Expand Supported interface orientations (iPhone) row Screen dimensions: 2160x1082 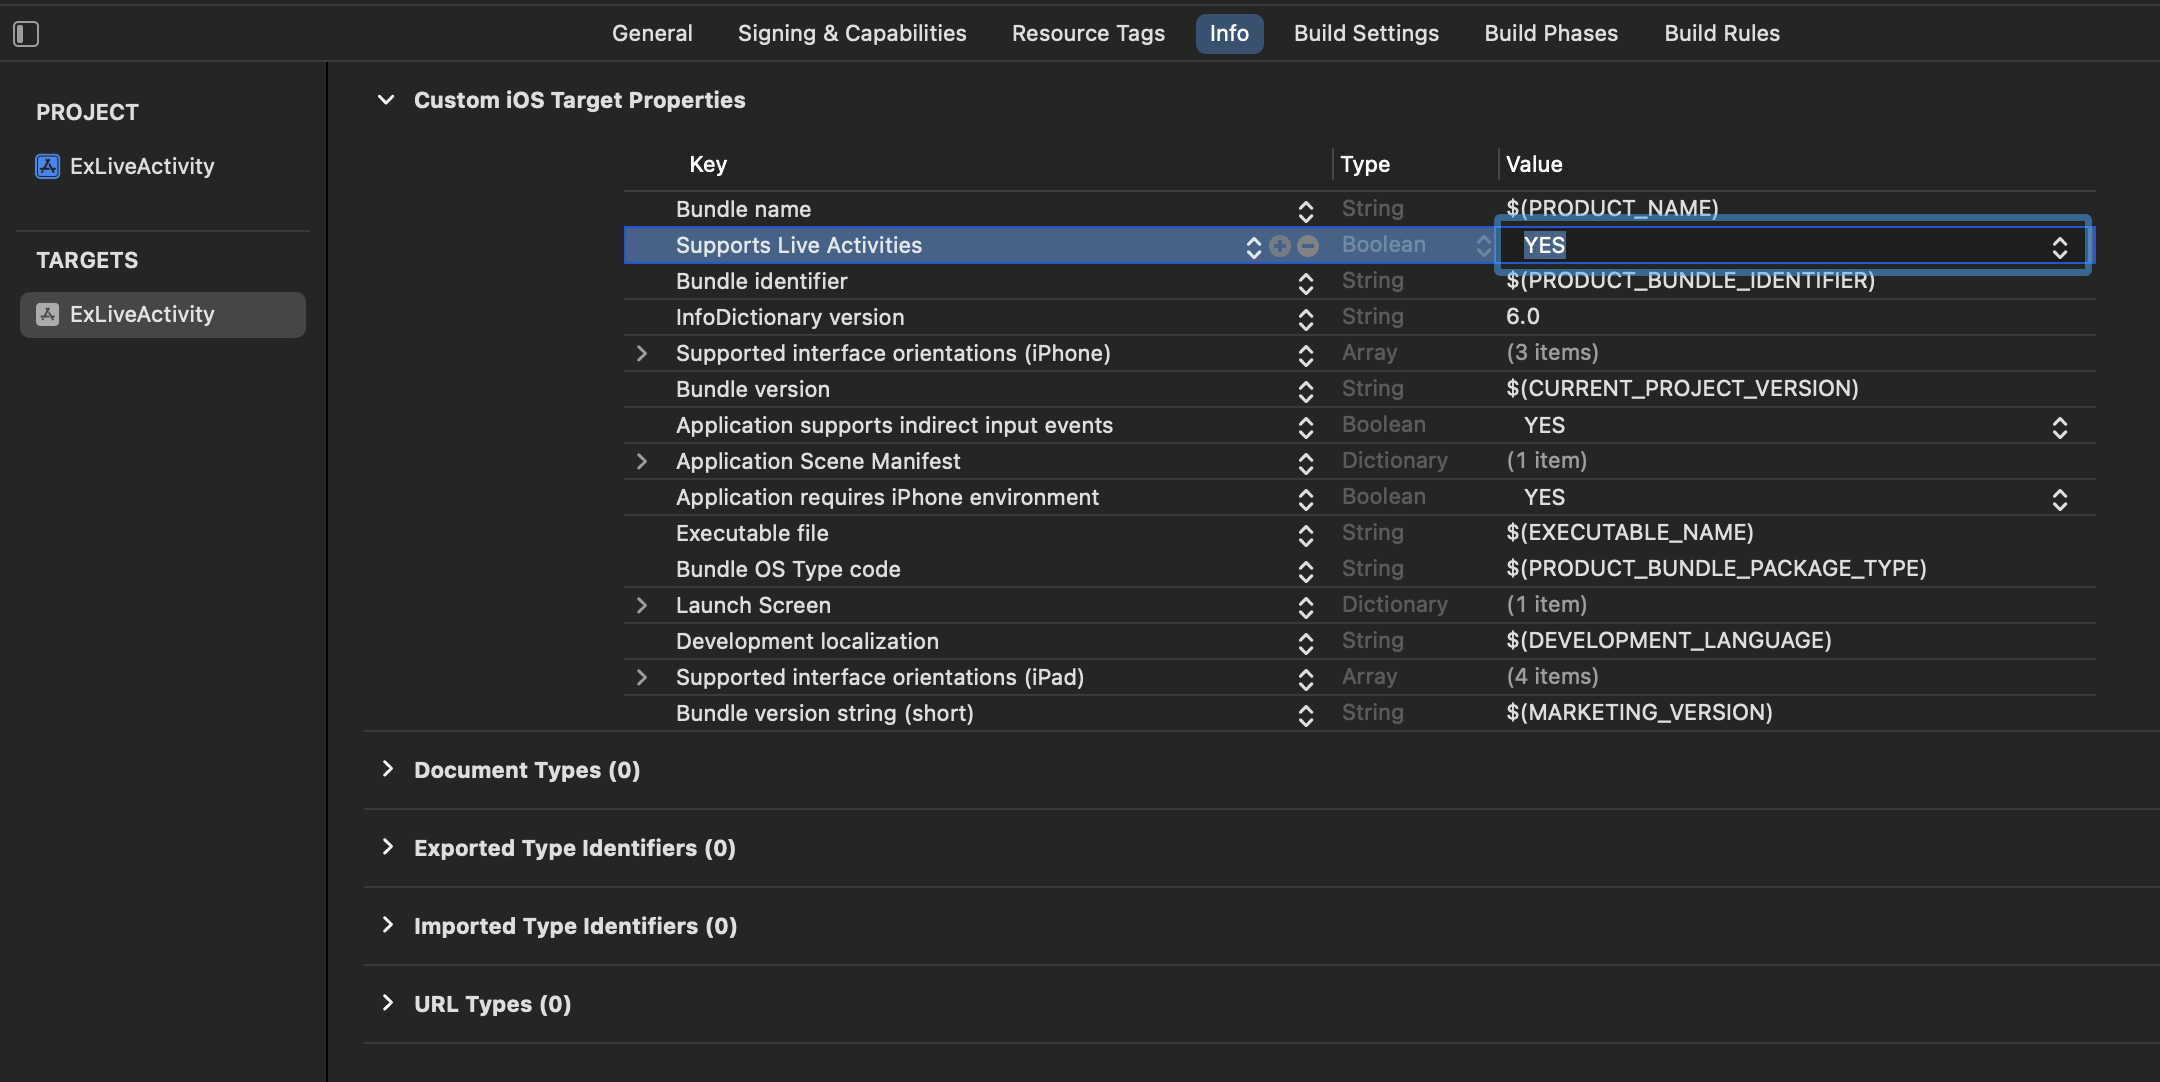[642, 354]
